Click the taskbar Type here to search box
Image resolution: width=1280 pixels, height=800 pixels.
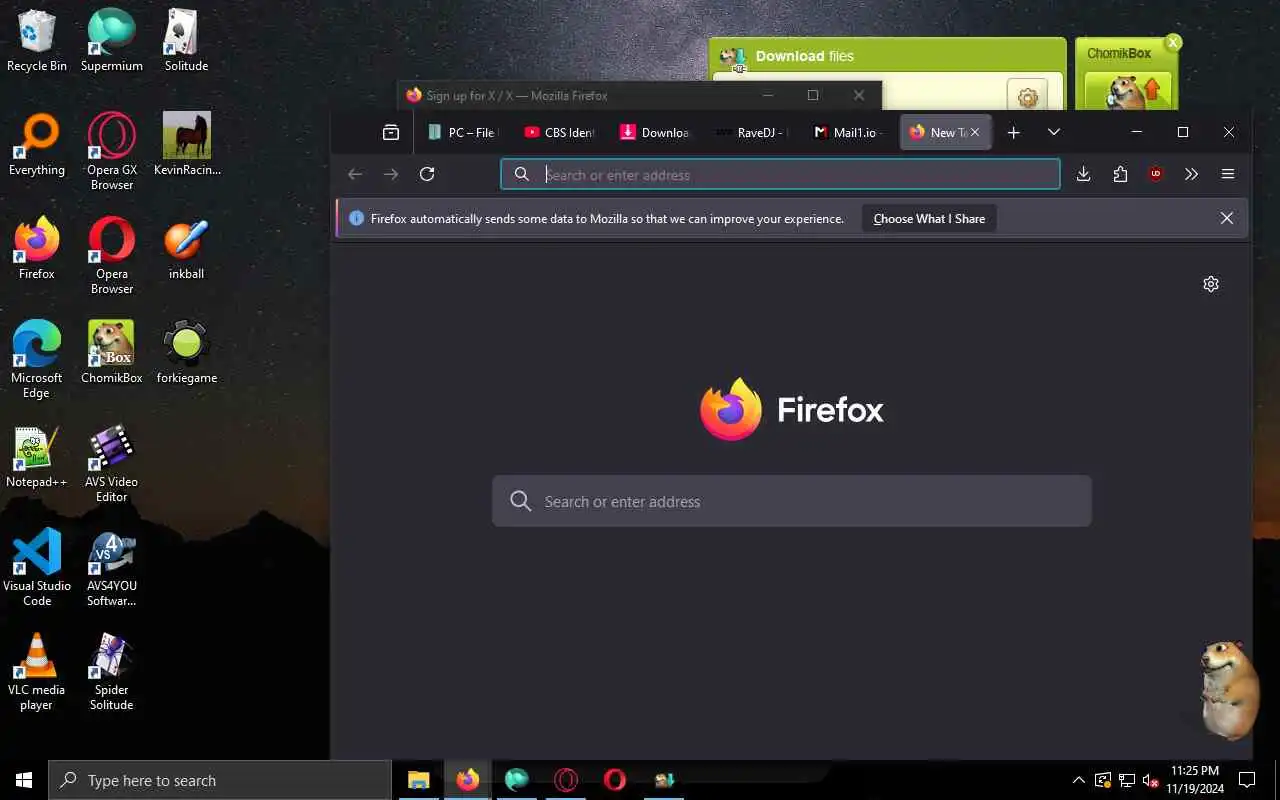click(x=220, y=780)
